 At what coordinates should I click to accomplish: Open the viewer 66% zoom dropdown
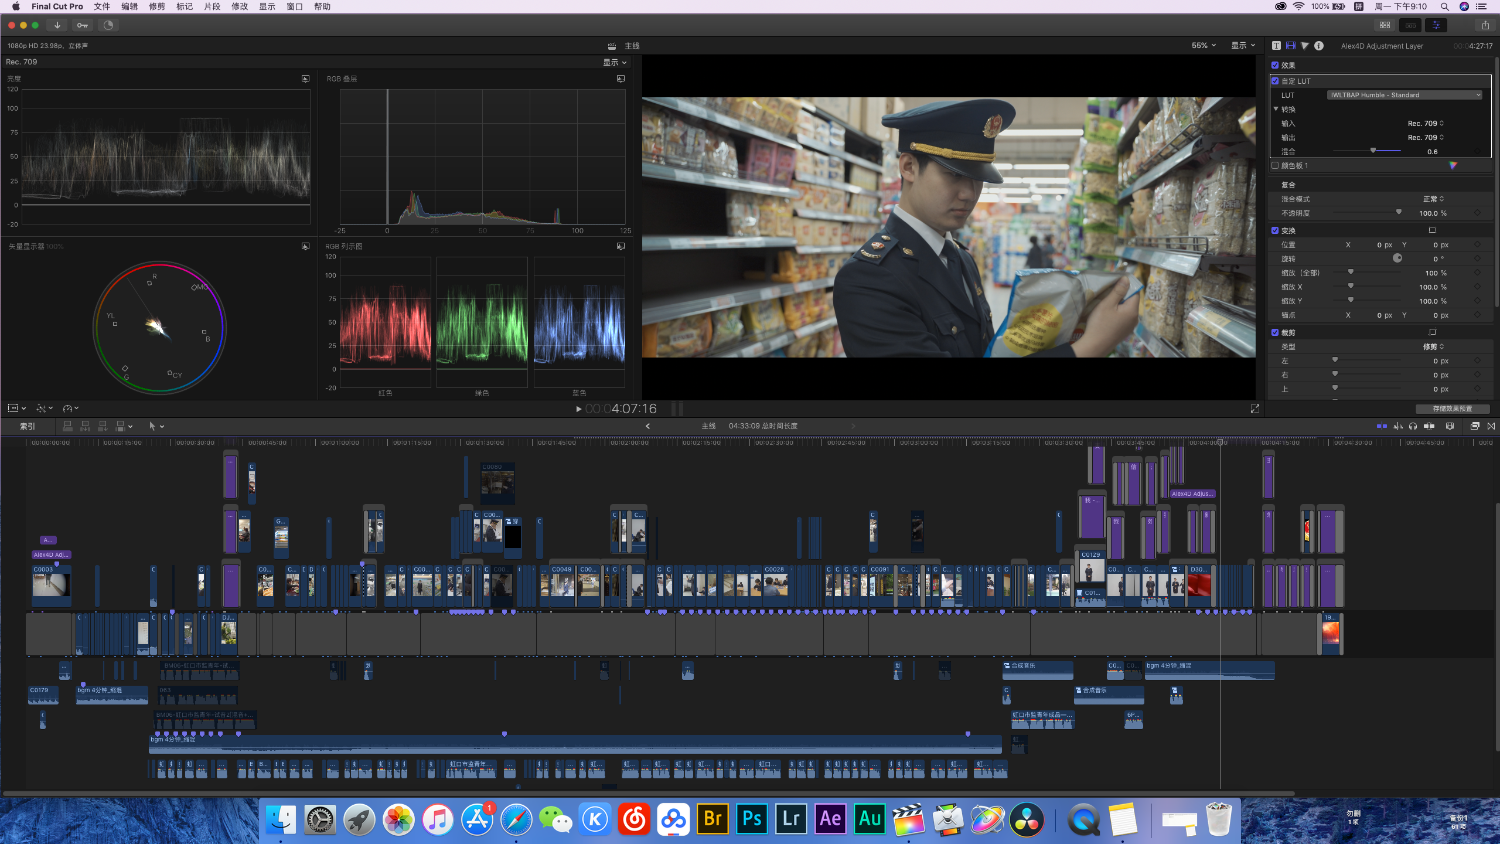pyautogui.click(x=1204, y=46)
